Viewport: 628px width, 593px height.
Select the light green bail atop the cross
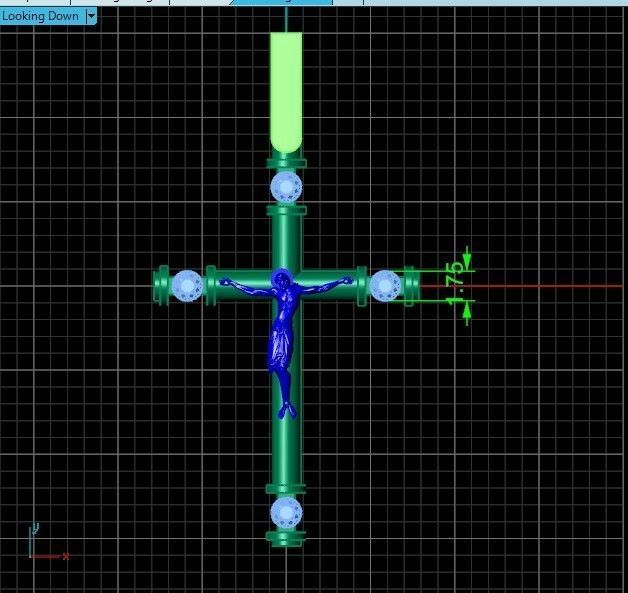pos(286,92)
